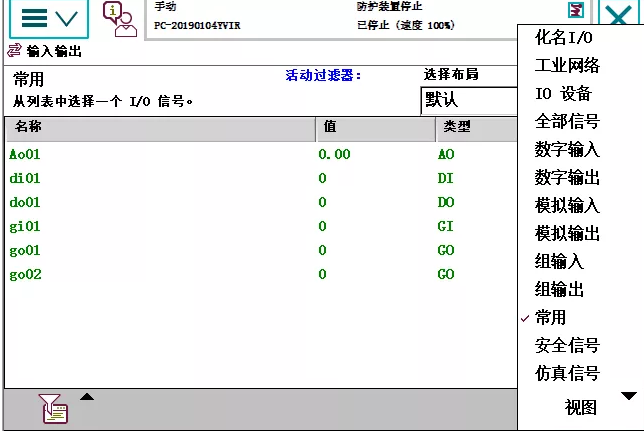Select the do01 signal row

[261, 202]
